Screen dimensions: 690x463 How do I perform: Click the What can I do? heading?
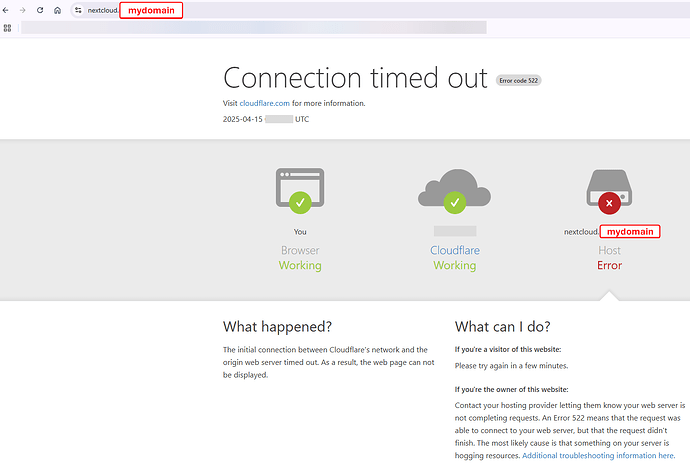(x=502, y=327)
